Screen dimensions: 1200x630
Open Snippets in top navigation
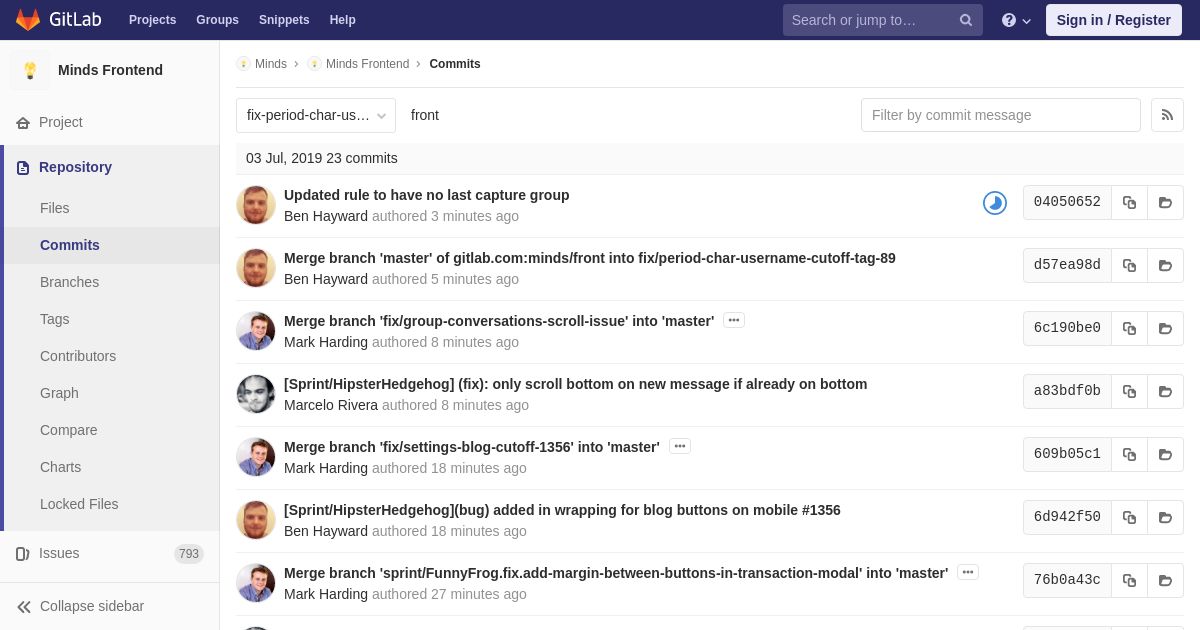coord(284,20)
